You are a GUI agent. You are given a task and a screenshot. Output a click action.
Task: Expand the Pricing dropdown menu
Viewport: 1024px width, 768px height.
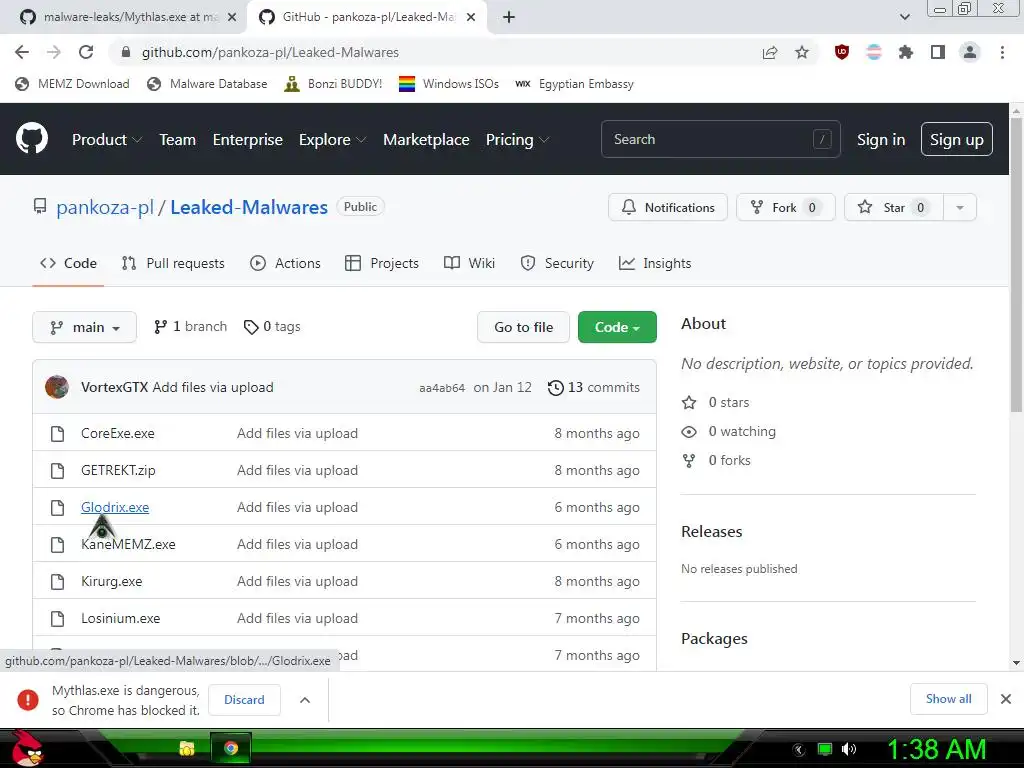(517, 140)
